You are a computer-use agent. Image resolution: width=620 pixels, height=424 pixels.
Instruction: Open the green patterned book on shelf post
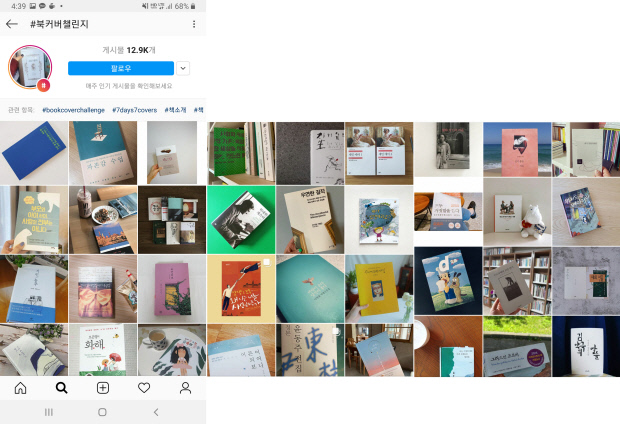pos(241,153)
